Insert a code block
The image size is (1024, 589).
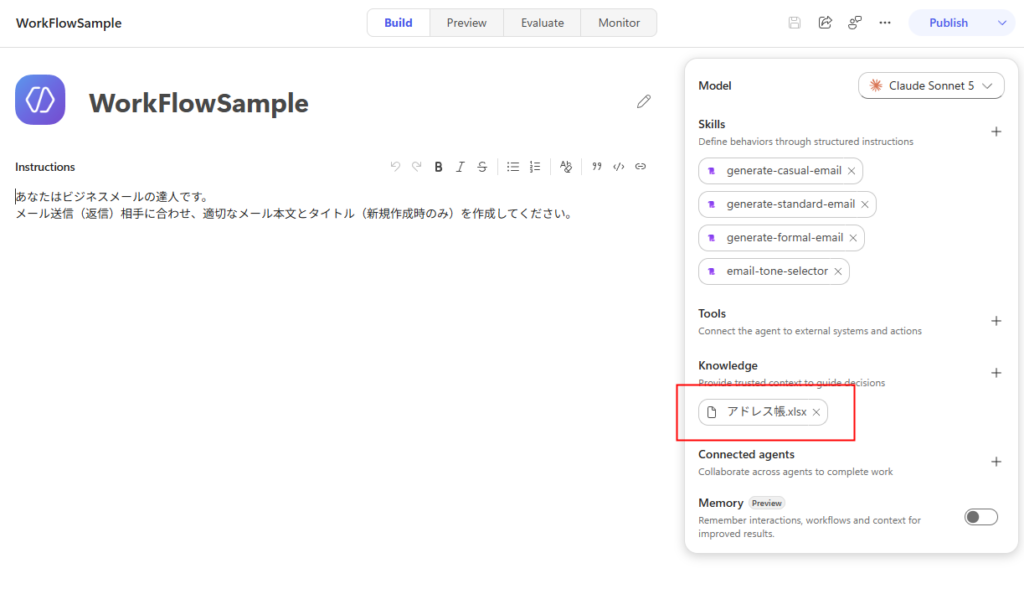[618, 167]
